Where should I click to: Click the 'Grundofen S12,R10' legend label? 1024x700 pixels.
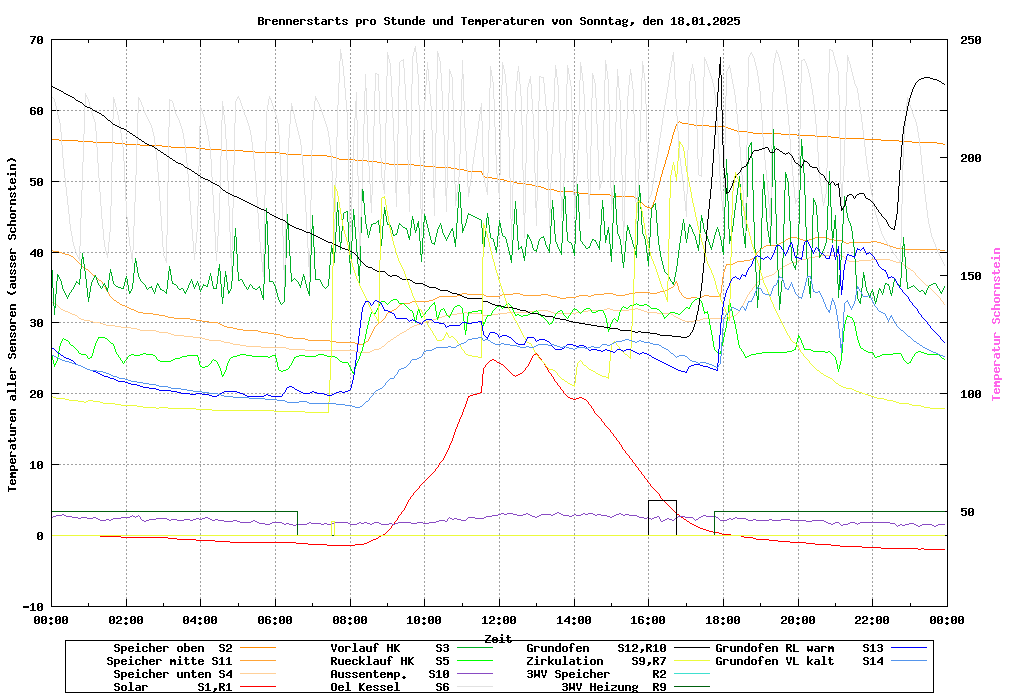coord(596,648)
